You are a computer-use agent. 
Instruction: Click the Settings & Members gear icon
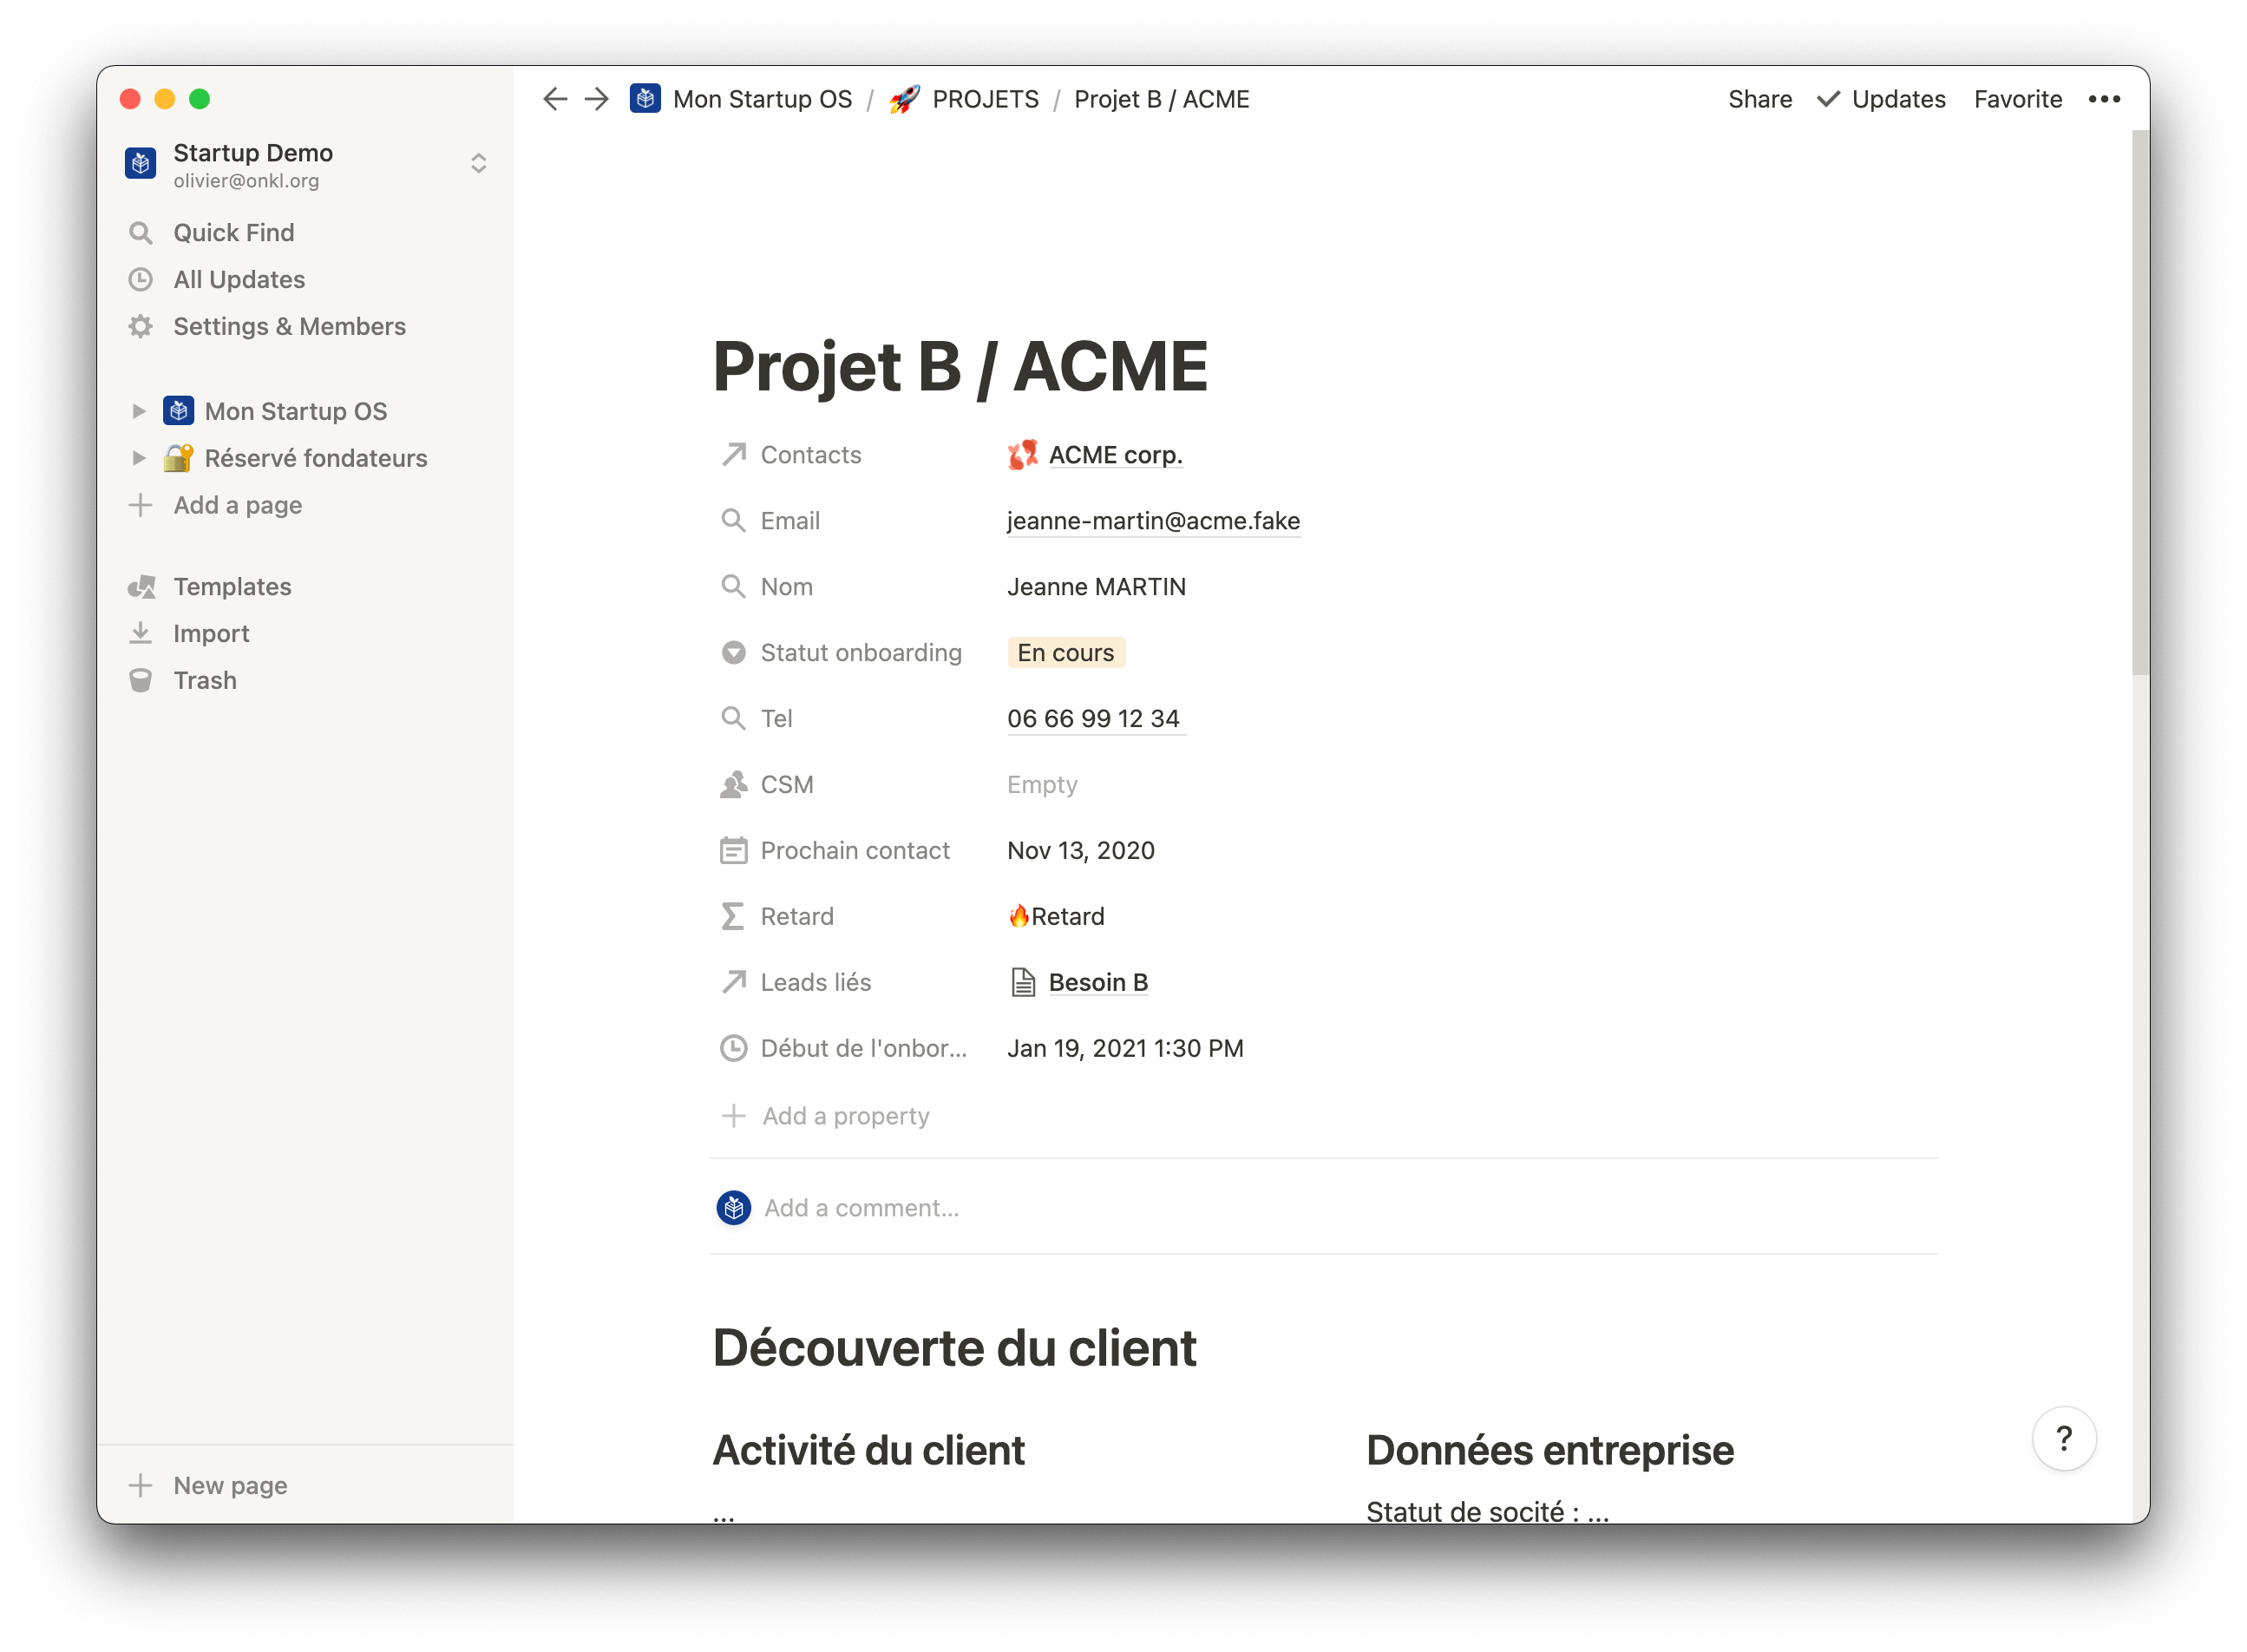[x=141, y=327]
